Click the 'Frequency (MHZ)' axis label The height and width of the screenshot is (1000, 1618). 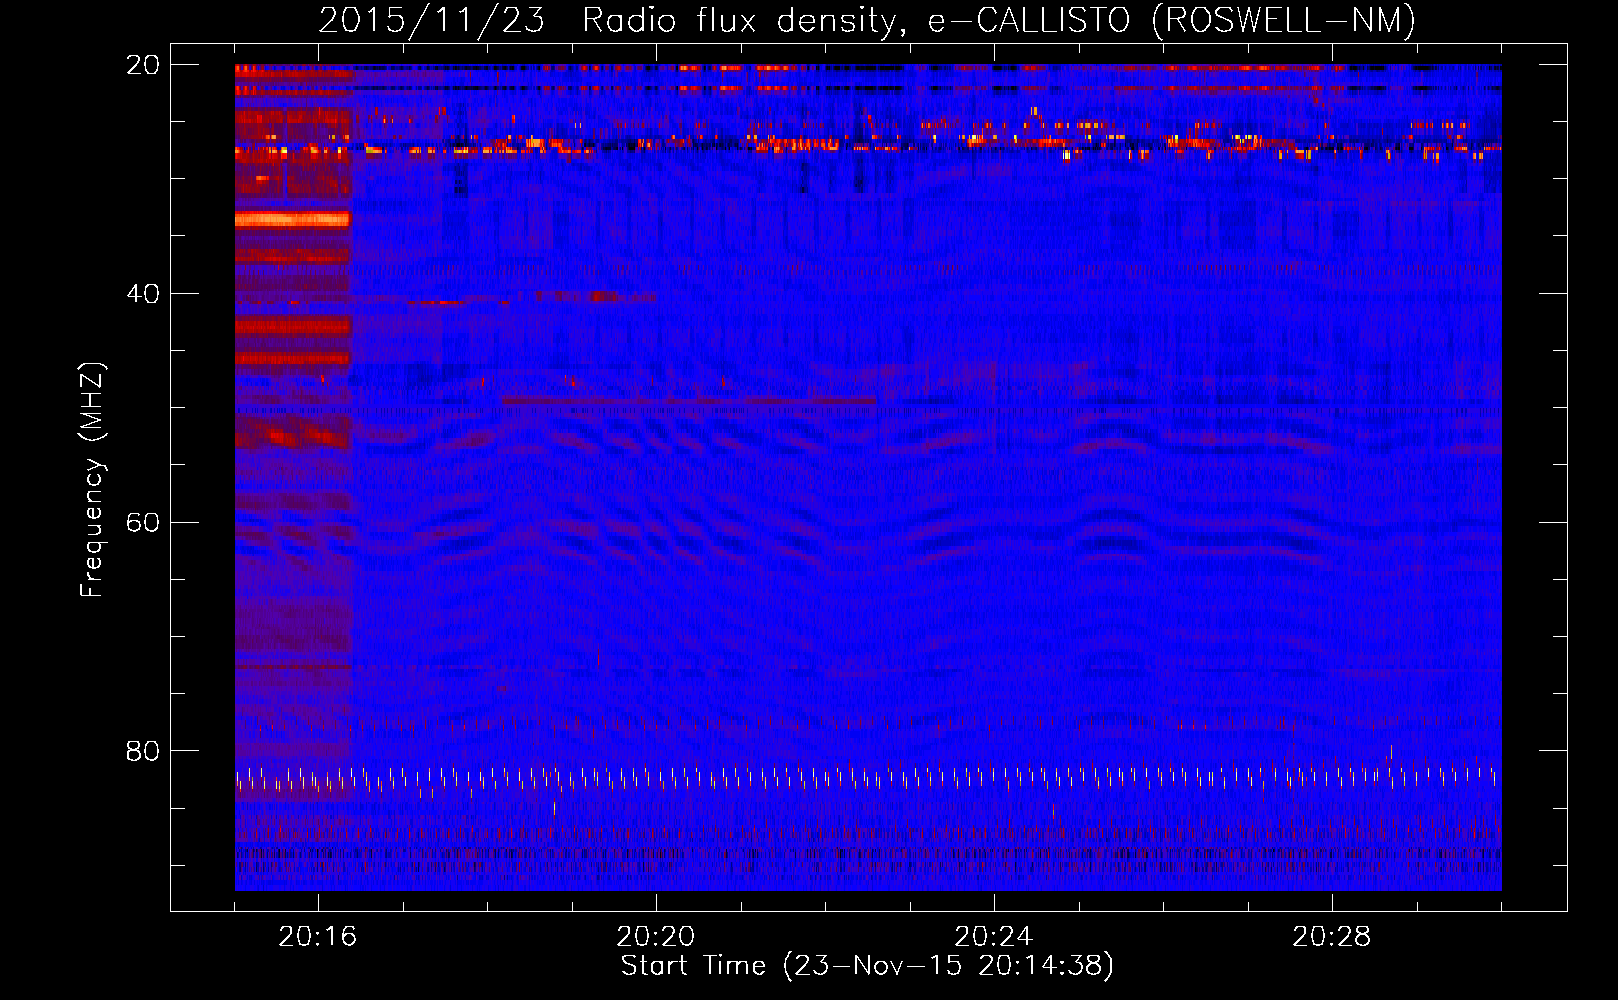click(x=92, y=480)
